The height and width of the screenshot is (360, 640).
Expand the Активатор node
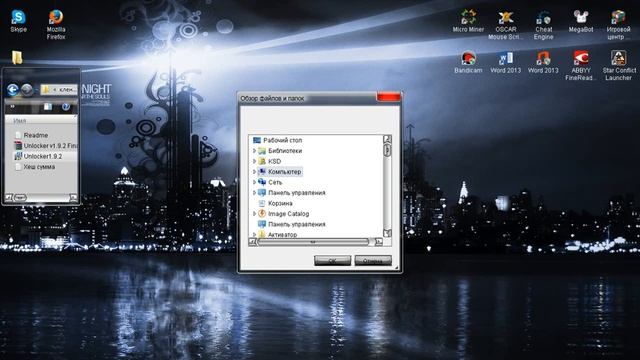click(254, 235)
